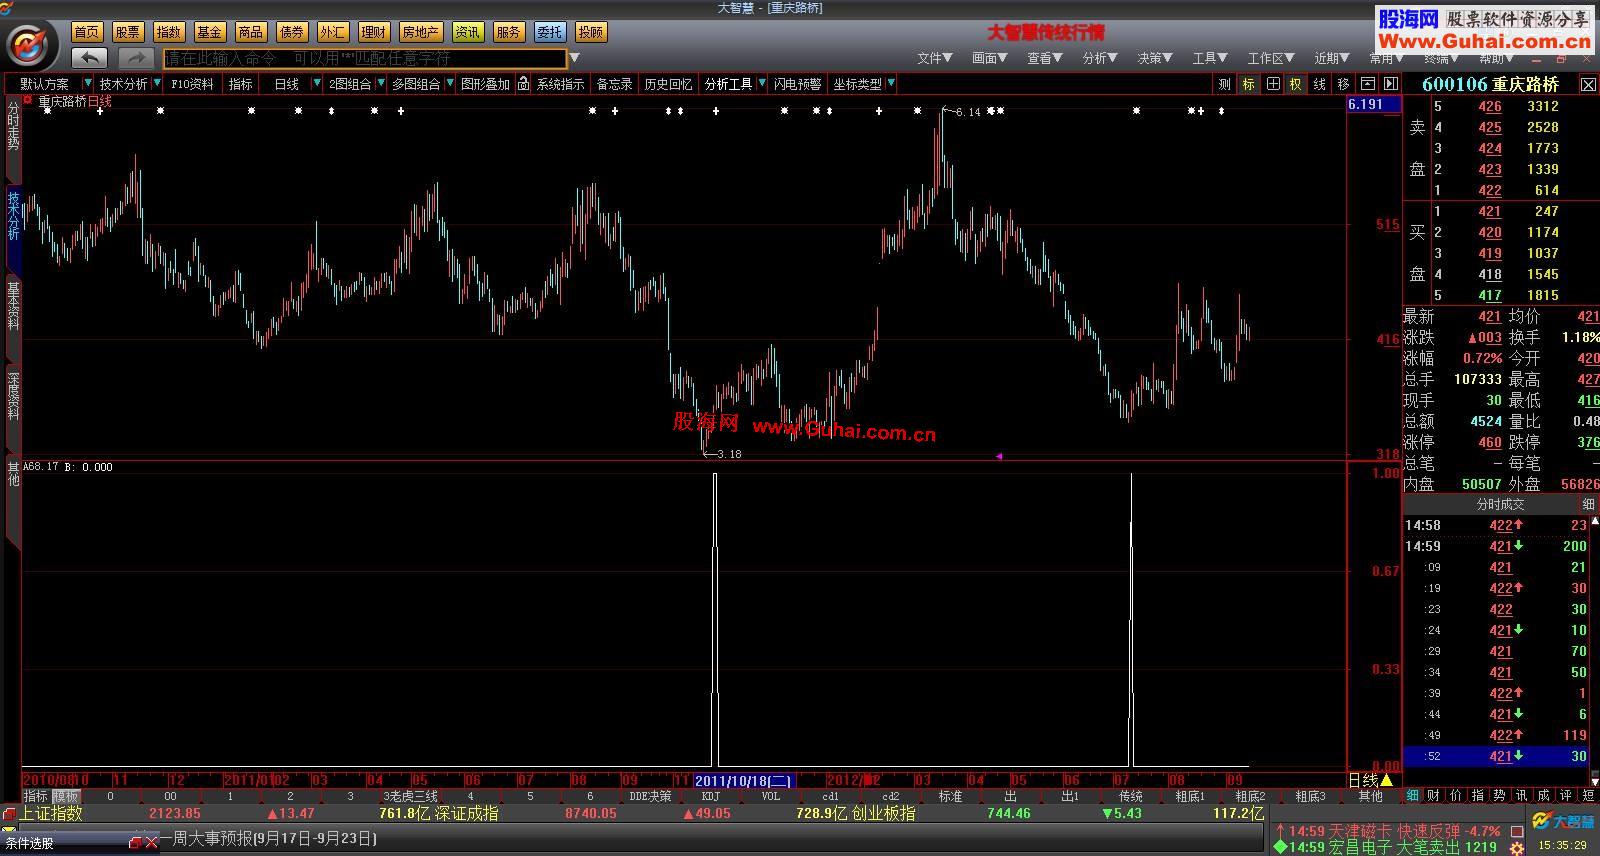Expand the 坐标类型 dropdown arrow
Image resolution: width=1600 pixels, height=856 pixels.
click(x=891, y=84)
